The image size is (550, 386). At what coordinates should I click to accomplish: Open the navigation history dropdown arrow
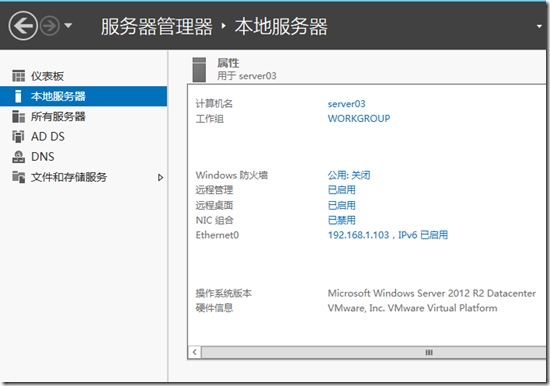[x=68, y=26]
